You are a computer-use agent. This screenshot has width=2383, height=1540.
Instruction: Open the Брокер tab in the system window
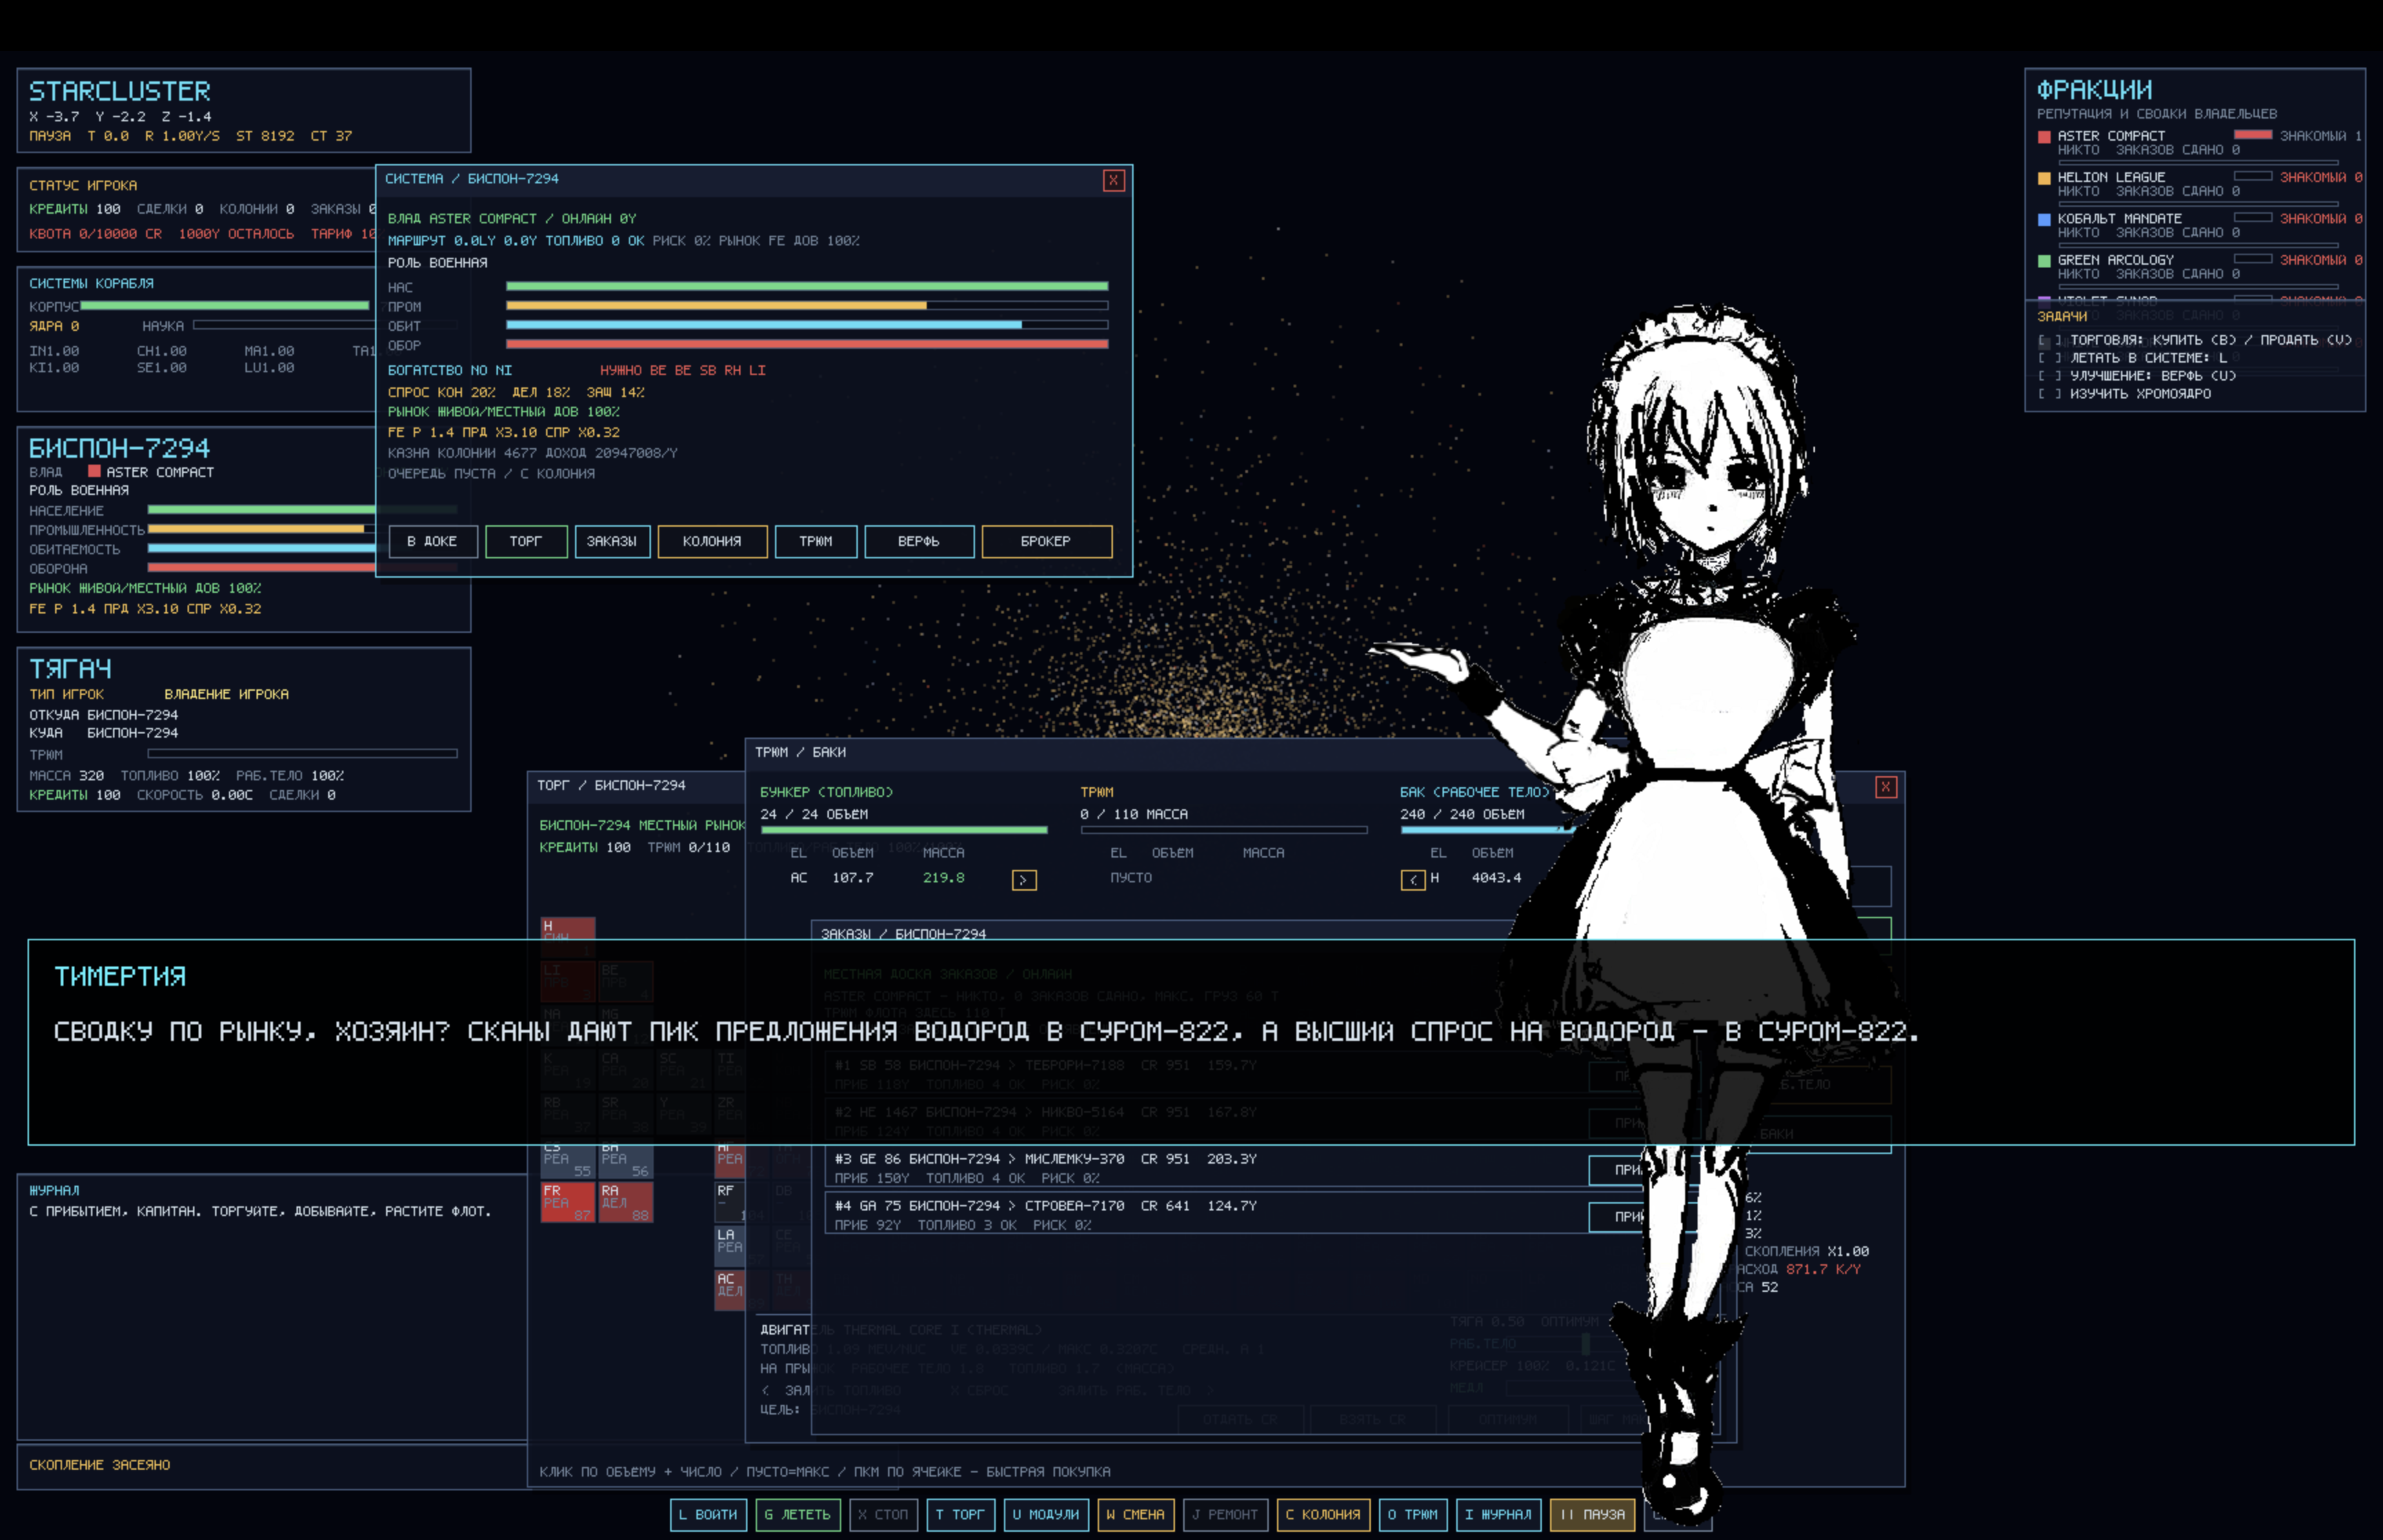(1047, 541)
